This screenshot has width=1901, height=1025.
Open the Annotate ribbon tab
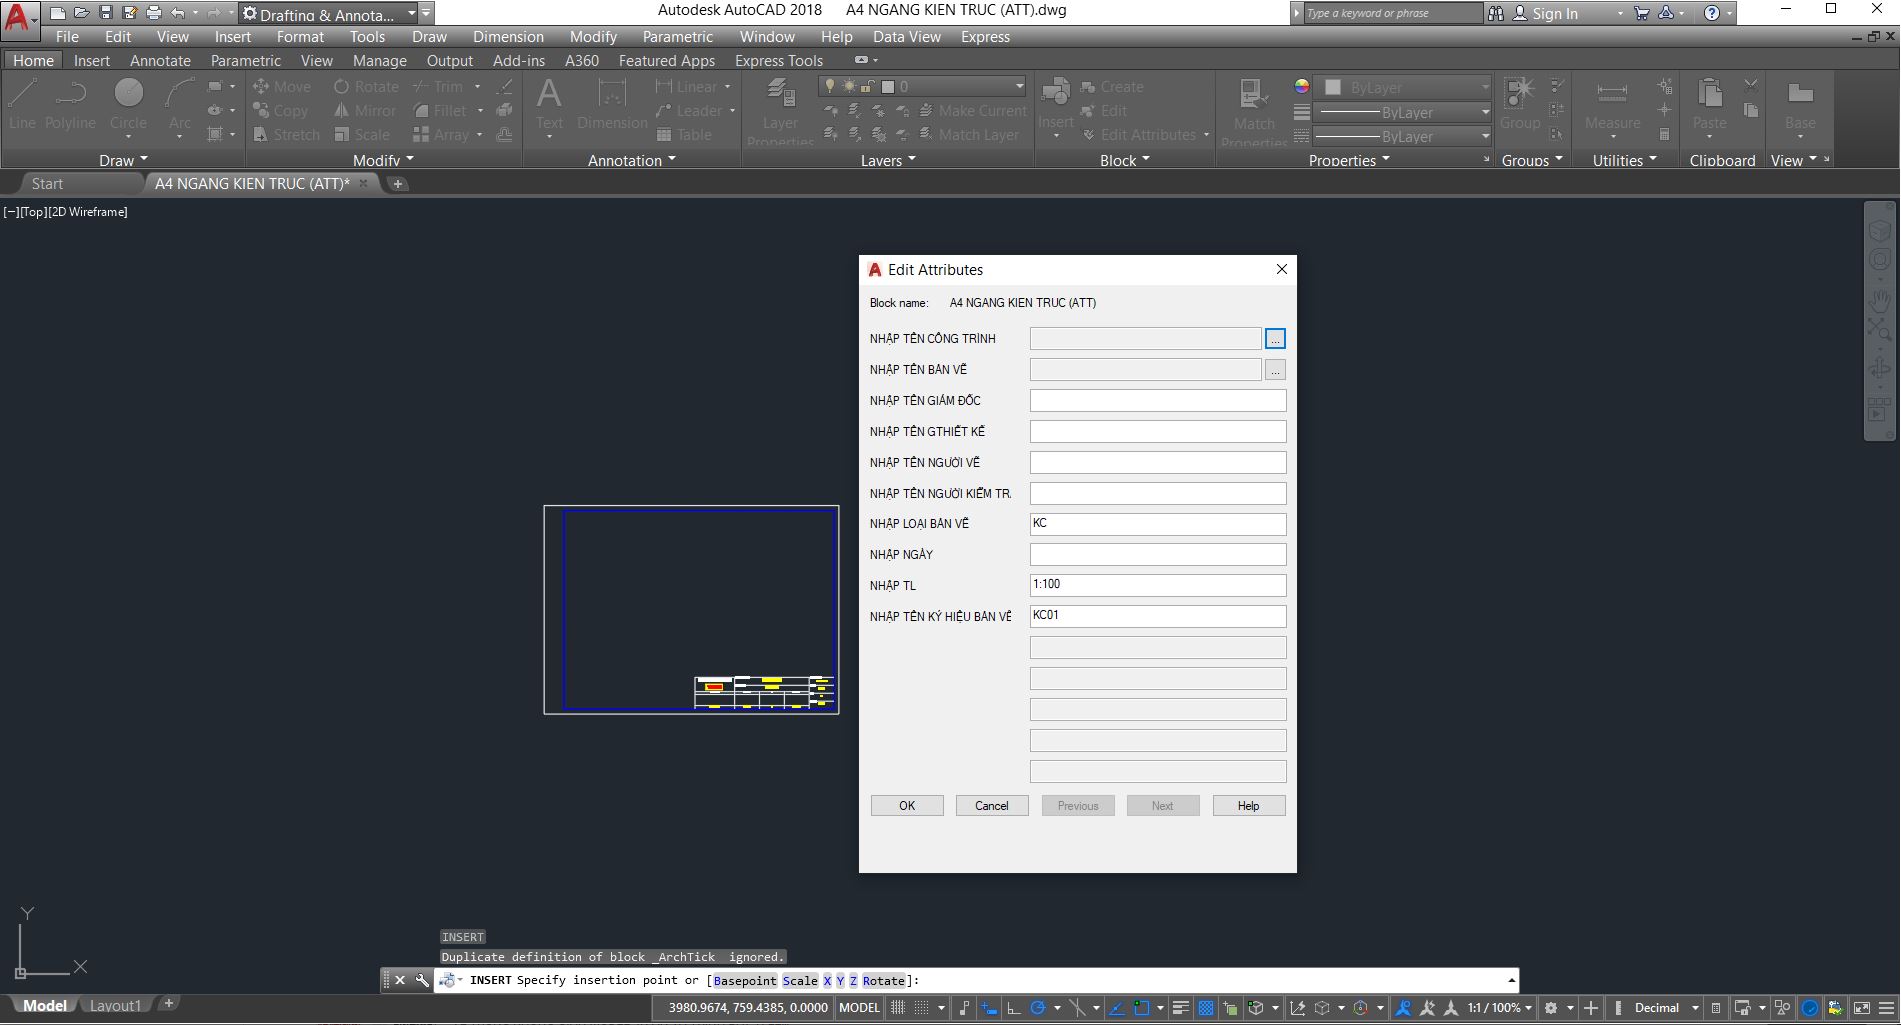[x=160, y=61]
